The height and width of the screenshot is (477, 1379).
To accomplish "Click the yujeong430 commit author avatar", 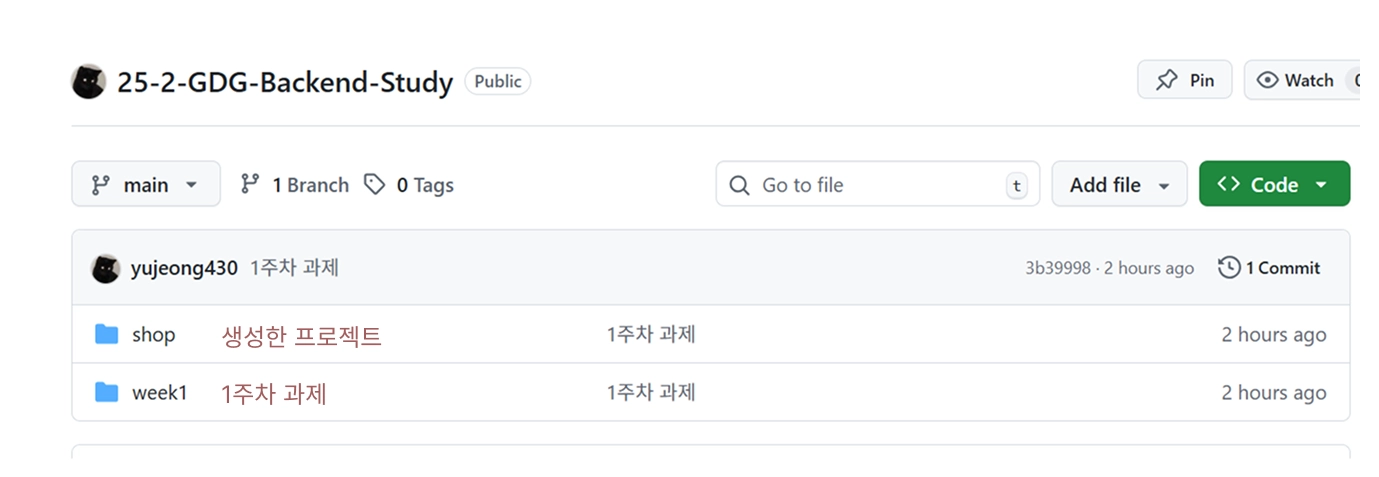I will pyautogui.click(x=105, y=268).
